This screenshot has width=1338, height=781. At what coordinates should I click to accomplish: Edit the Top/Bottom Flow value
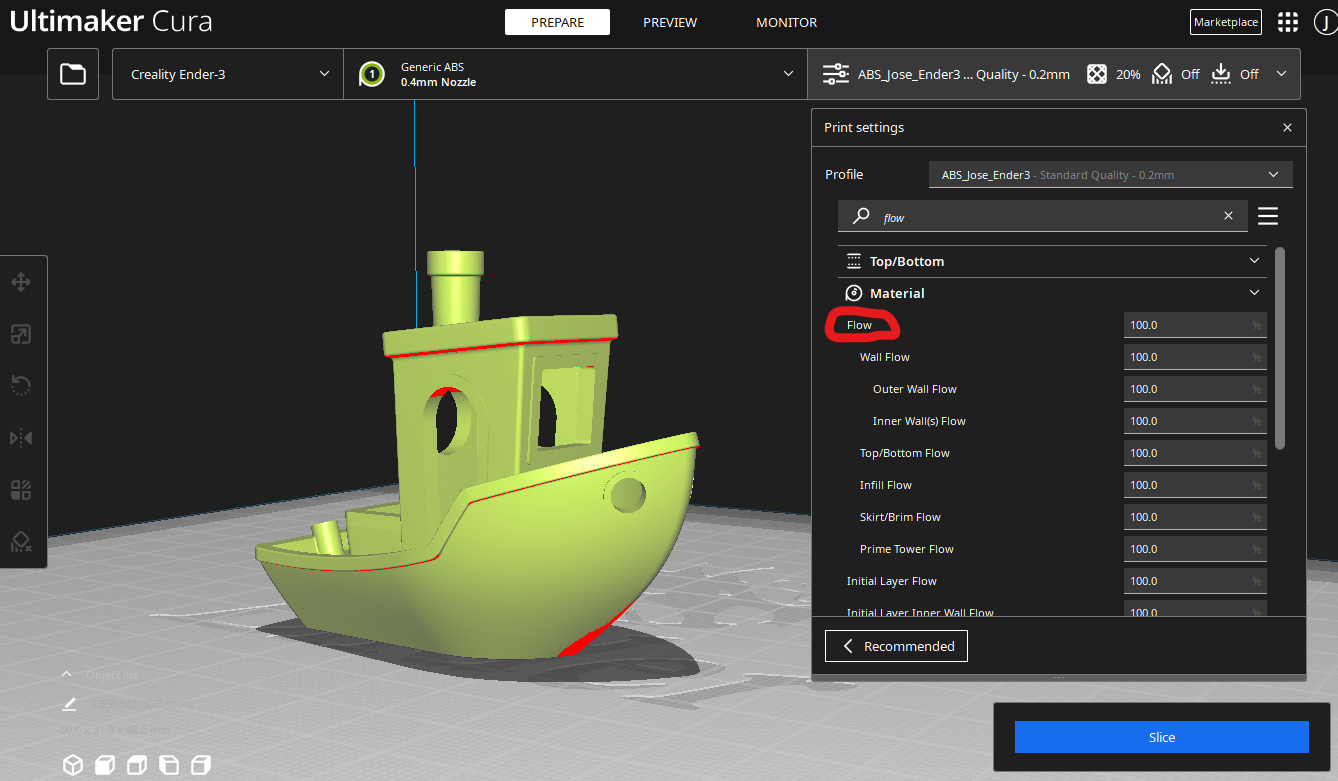point(1195,453)
